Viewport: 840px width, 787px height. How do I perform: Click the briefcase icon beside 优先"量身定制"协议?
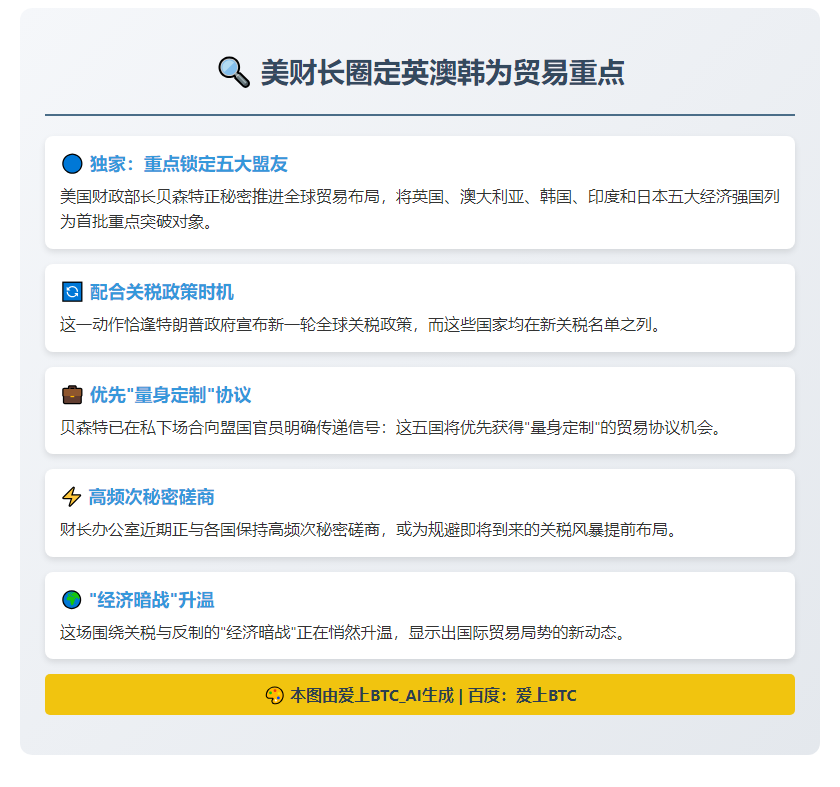72,395
